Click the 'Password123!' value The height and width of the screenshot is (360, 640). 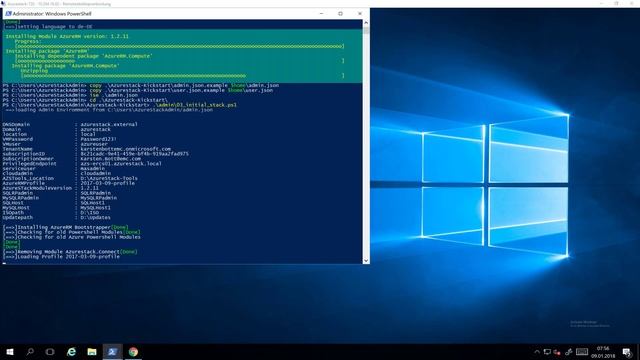point(98,139)
